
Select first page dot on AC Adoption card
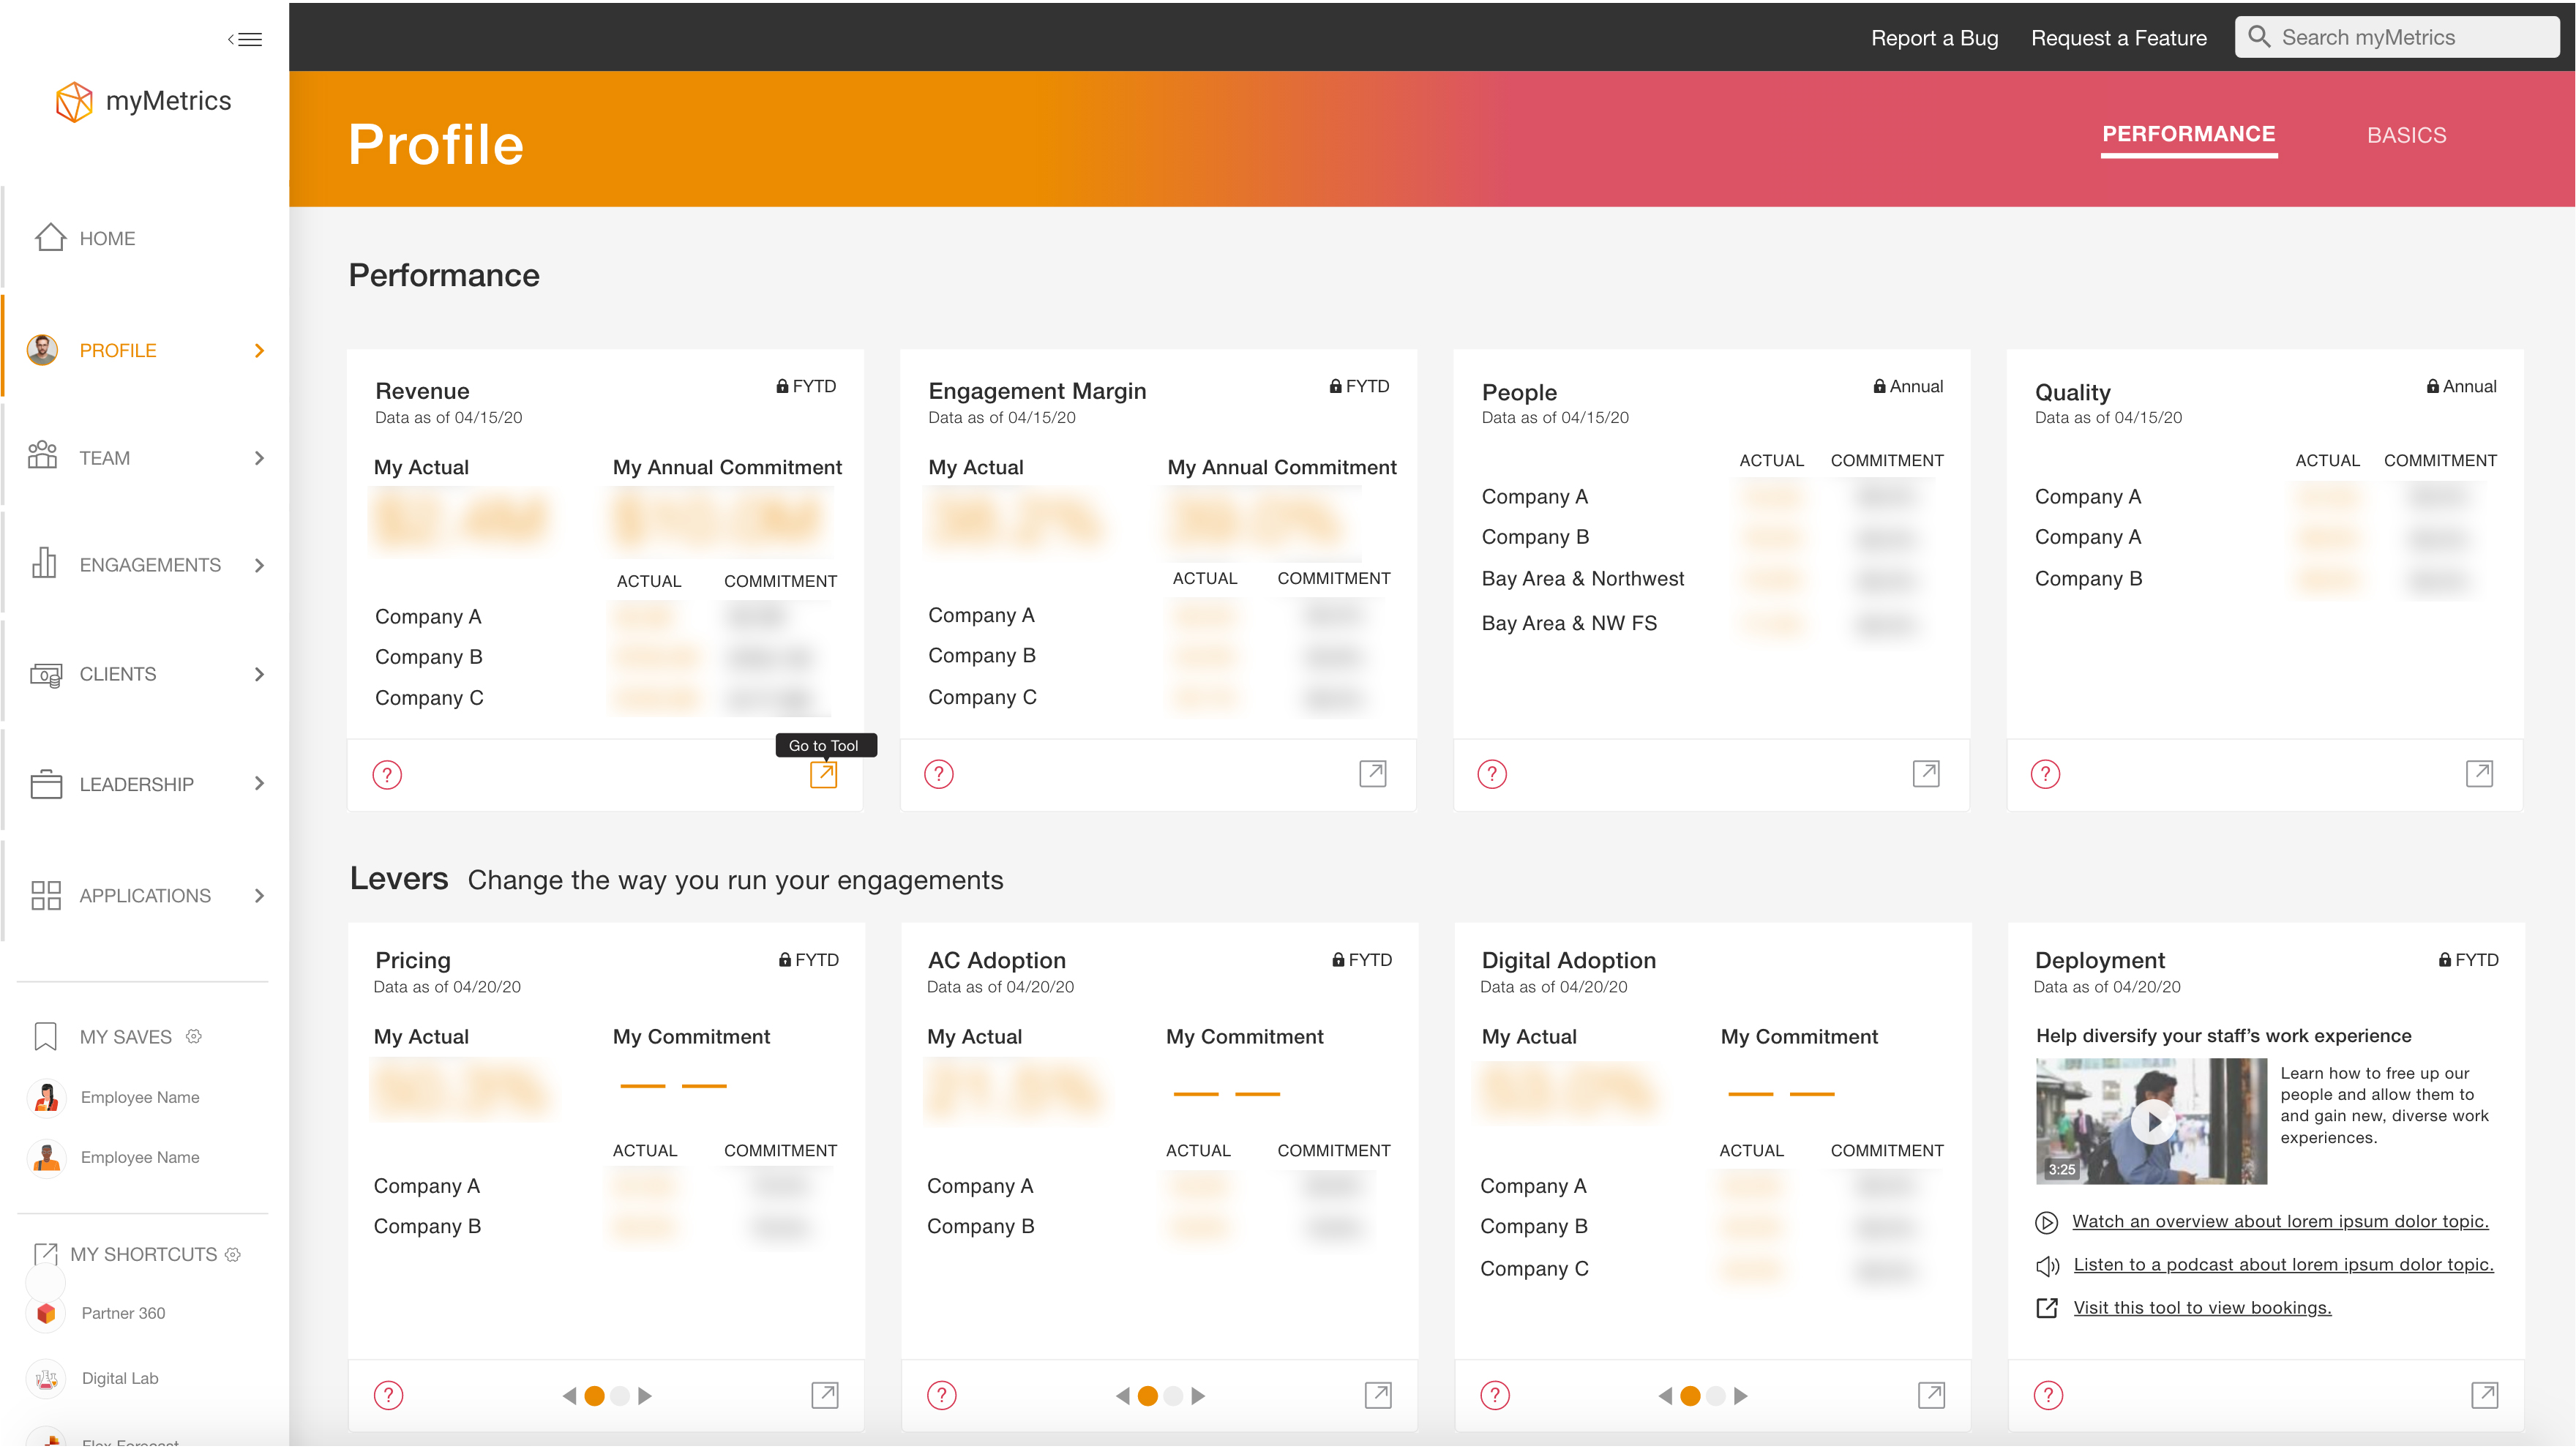click(1148, 1396)
